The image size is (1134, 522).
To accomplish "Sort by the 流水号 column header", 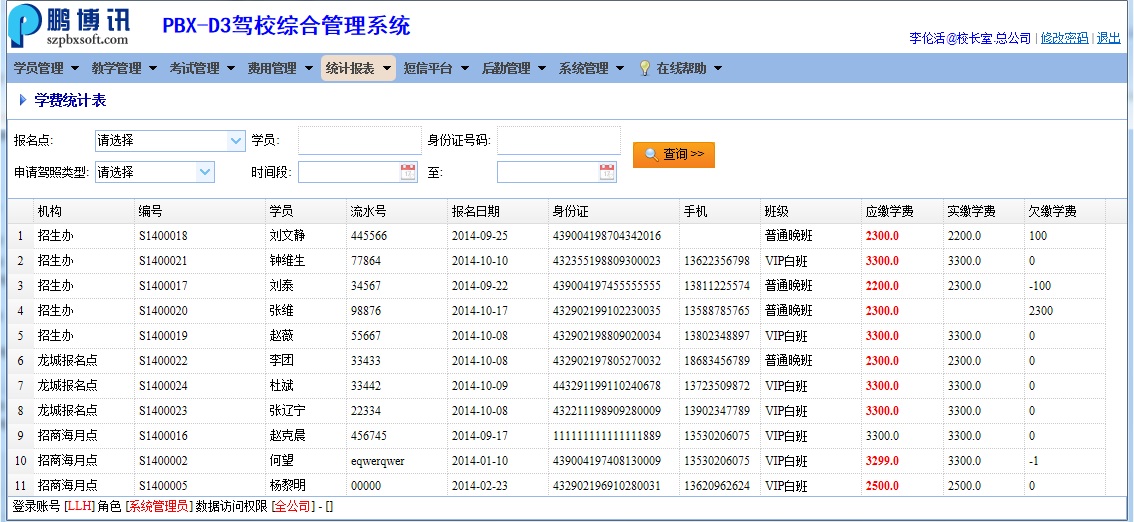I will click(x=396, y=211).
